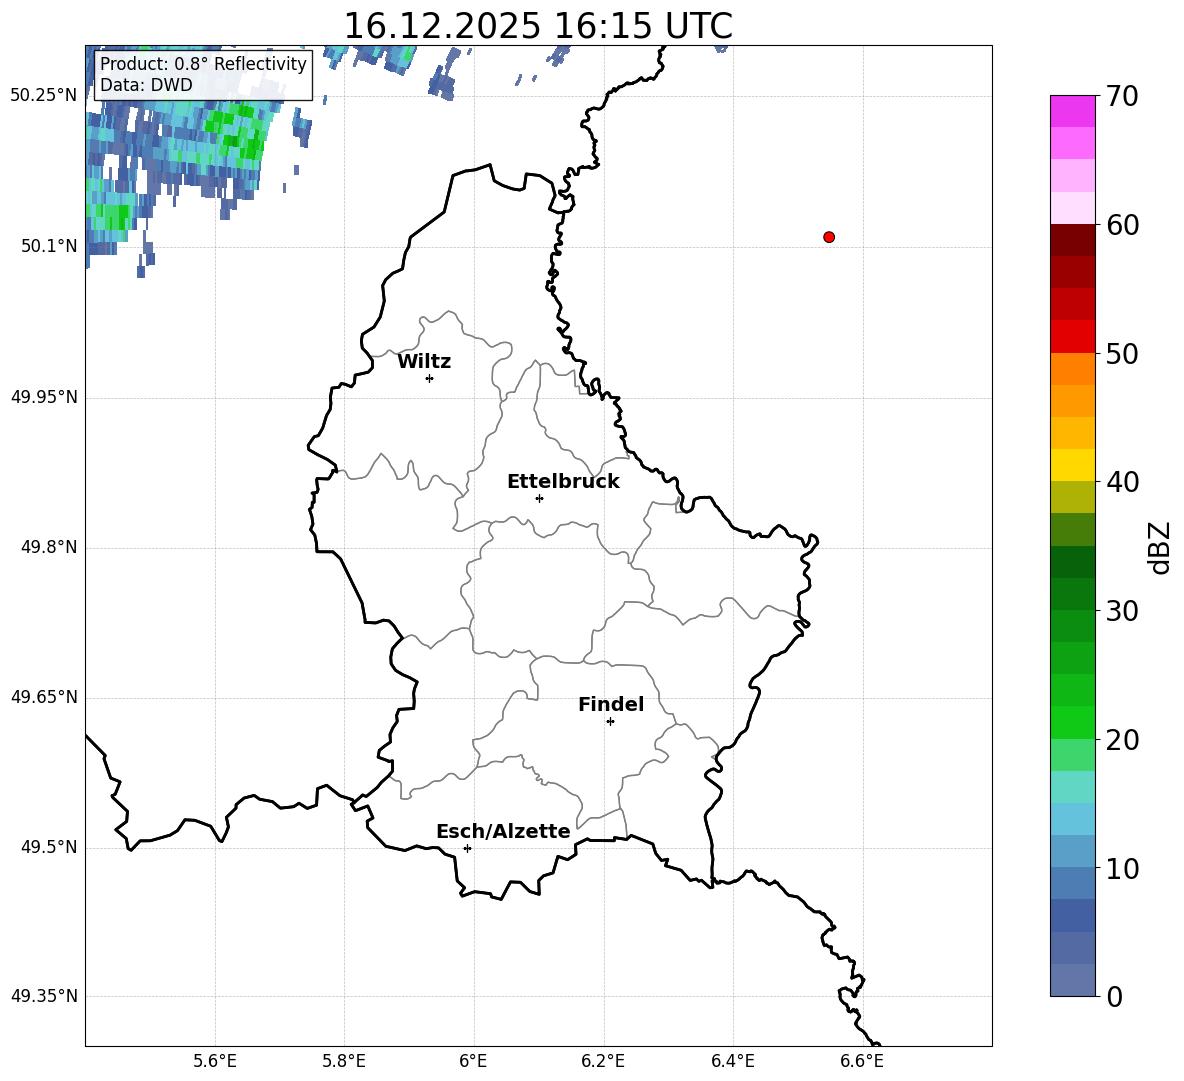1184x1081 pixels.
Task: Click the 5.6°E longitude label
Action: tap(215, 1061)
